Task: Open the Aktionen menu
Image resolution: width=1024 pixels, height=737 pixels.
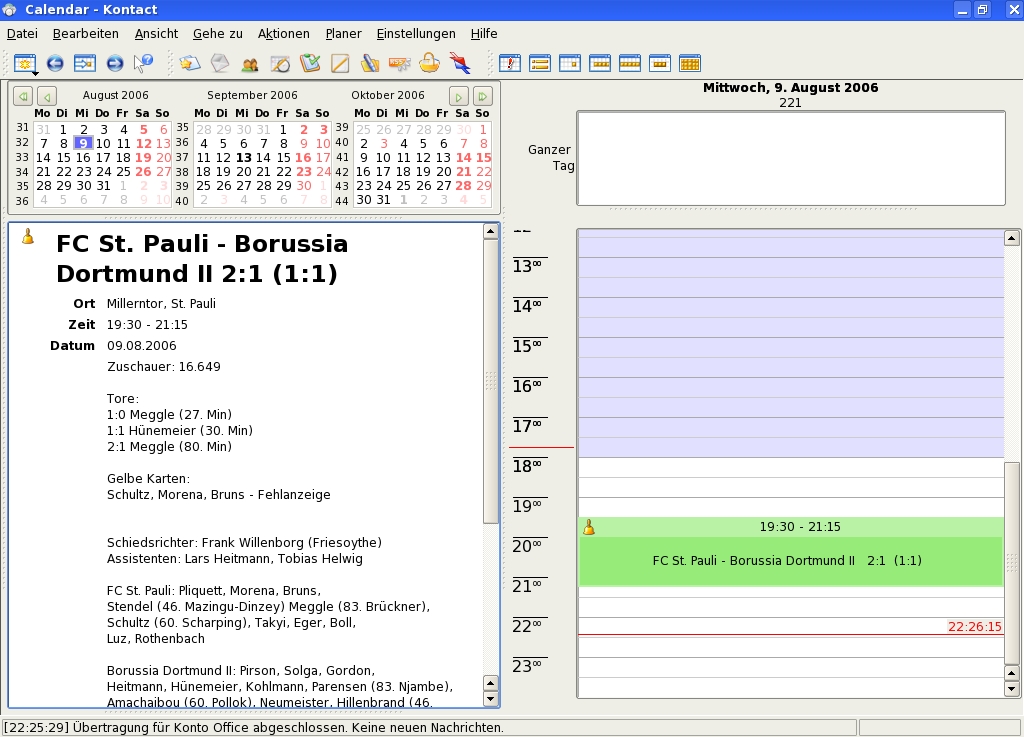Action: 283,33
